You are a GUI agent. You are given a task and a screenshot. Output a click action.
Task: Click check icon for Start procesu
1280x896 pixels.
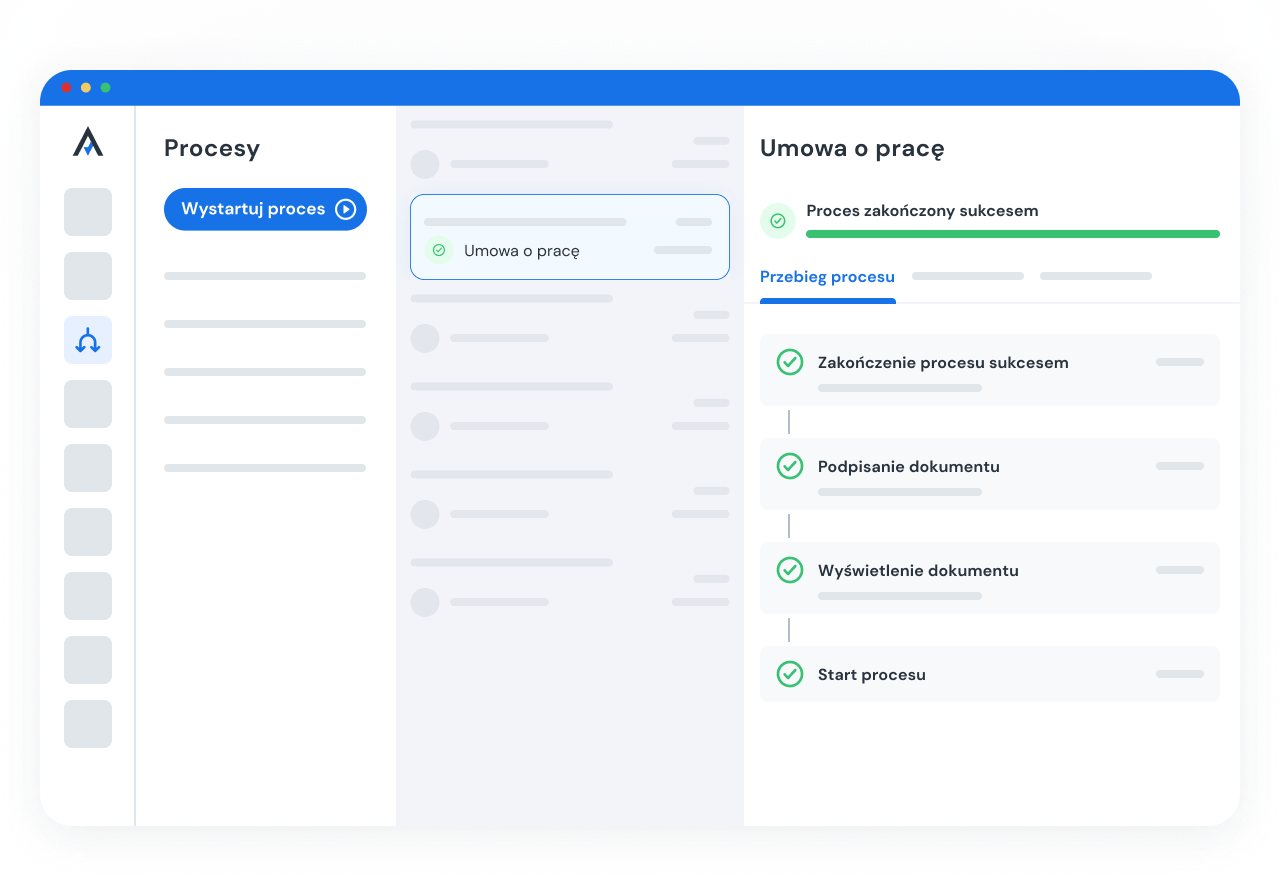tap(790, 674)
